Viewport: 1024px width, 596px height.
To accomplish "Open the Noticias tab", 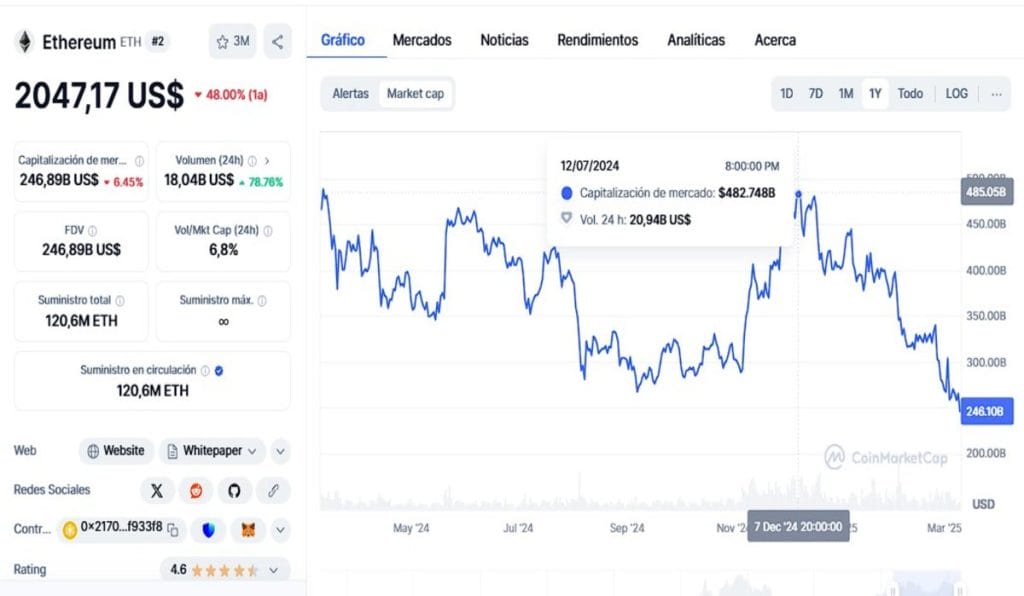I will (x=504, y=40).
